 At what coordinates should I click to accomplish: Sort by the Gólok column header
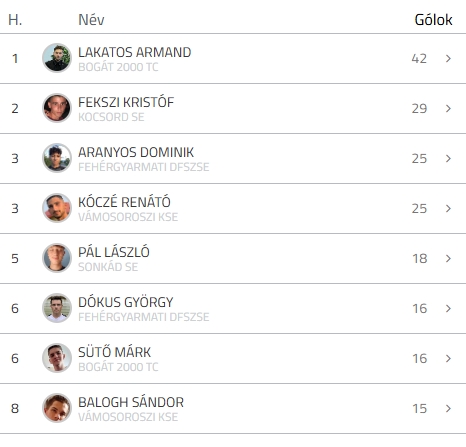(433, 20)
